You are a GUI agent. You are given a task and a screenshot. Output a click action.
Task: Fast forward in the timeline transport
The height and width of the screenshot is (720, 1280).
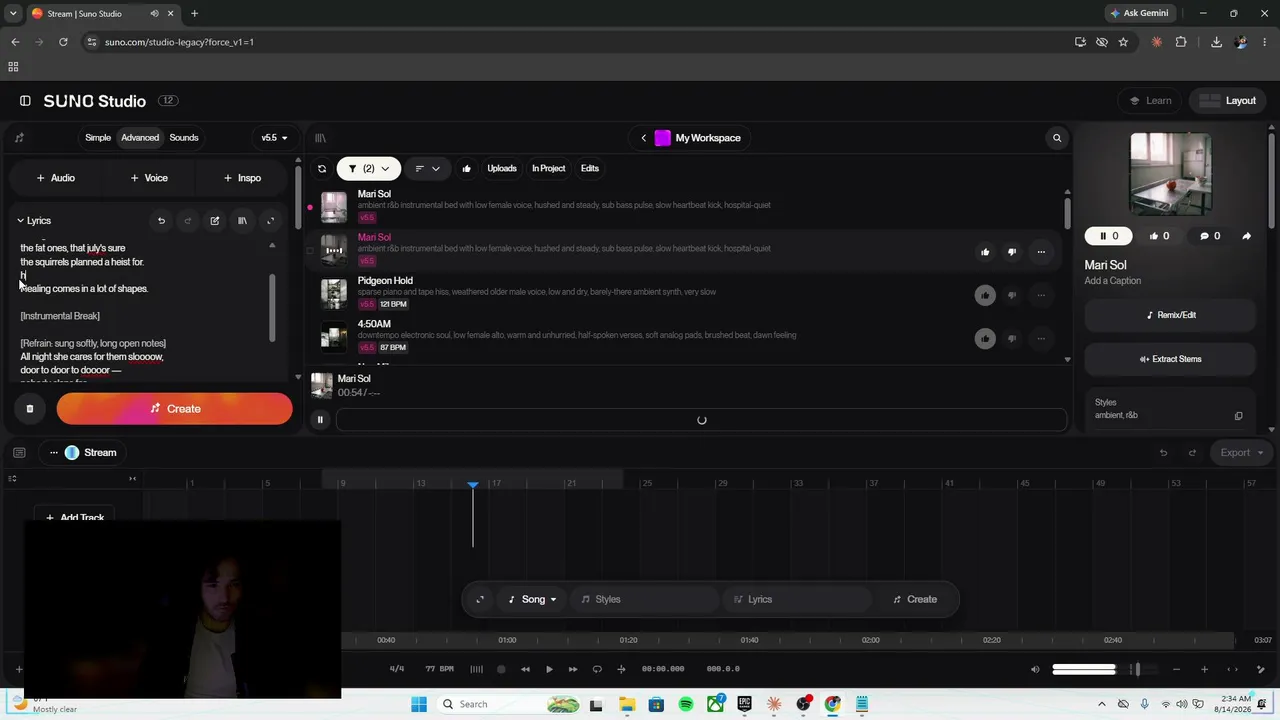[573, 669]
